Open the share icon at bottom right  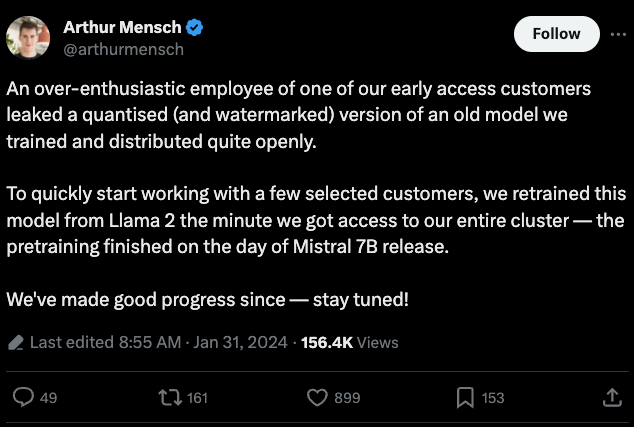(612, 398)
